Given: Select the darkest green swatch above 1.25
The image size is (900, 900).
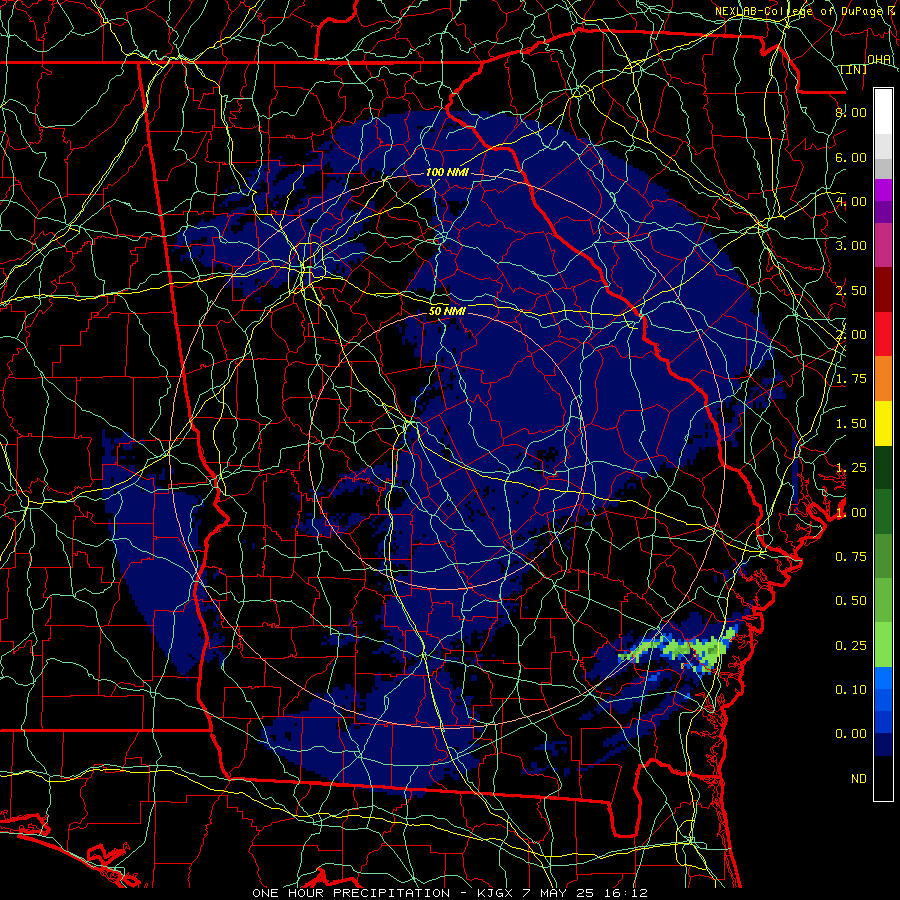Looking at the screenshot, I should click(883, 467).
